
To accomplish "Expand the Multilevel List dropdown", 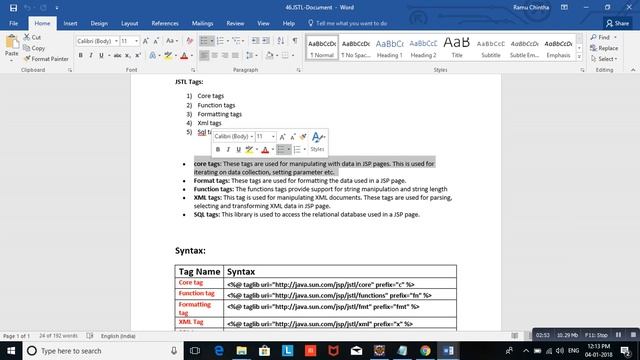I will 243,41.
